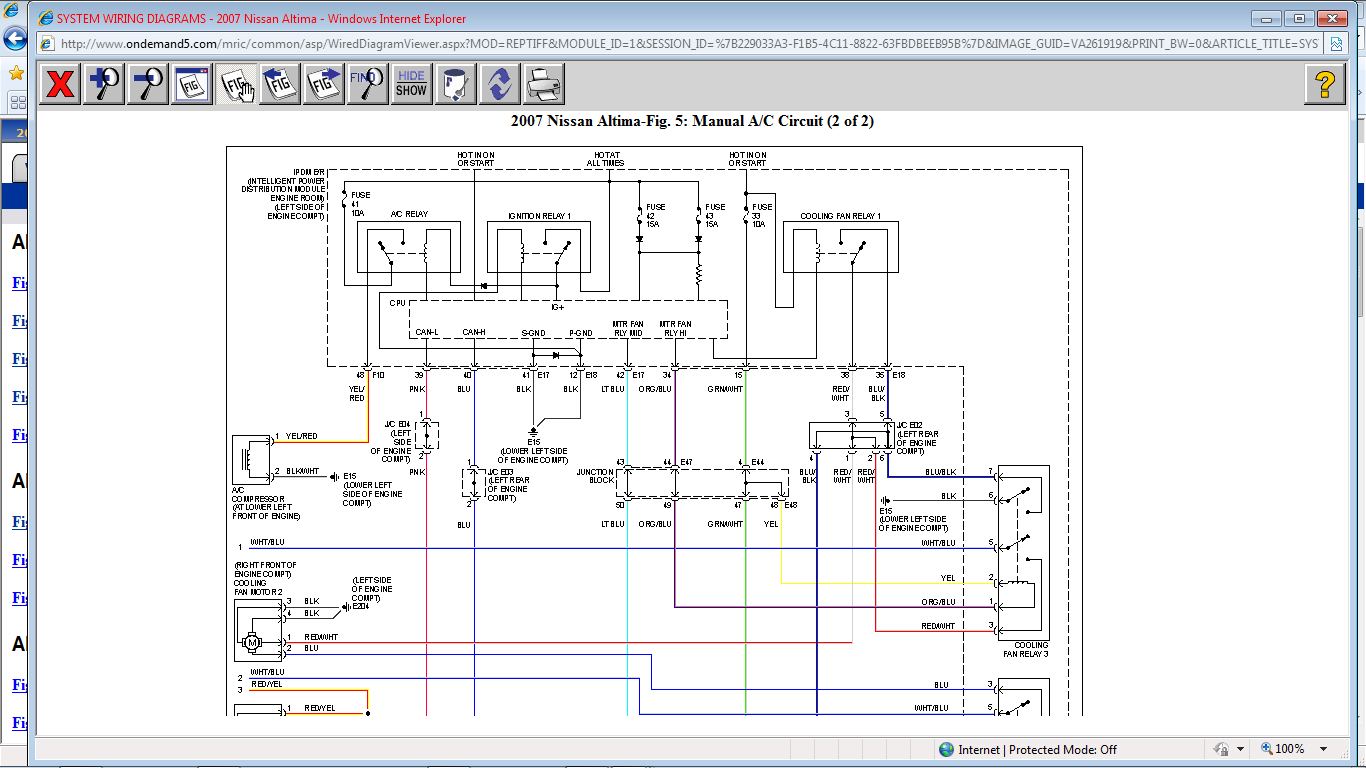Image resolution: width=1366 pixels, height=768 pixels.
Task: Fit figure to window icon
Action: (192, 84)
